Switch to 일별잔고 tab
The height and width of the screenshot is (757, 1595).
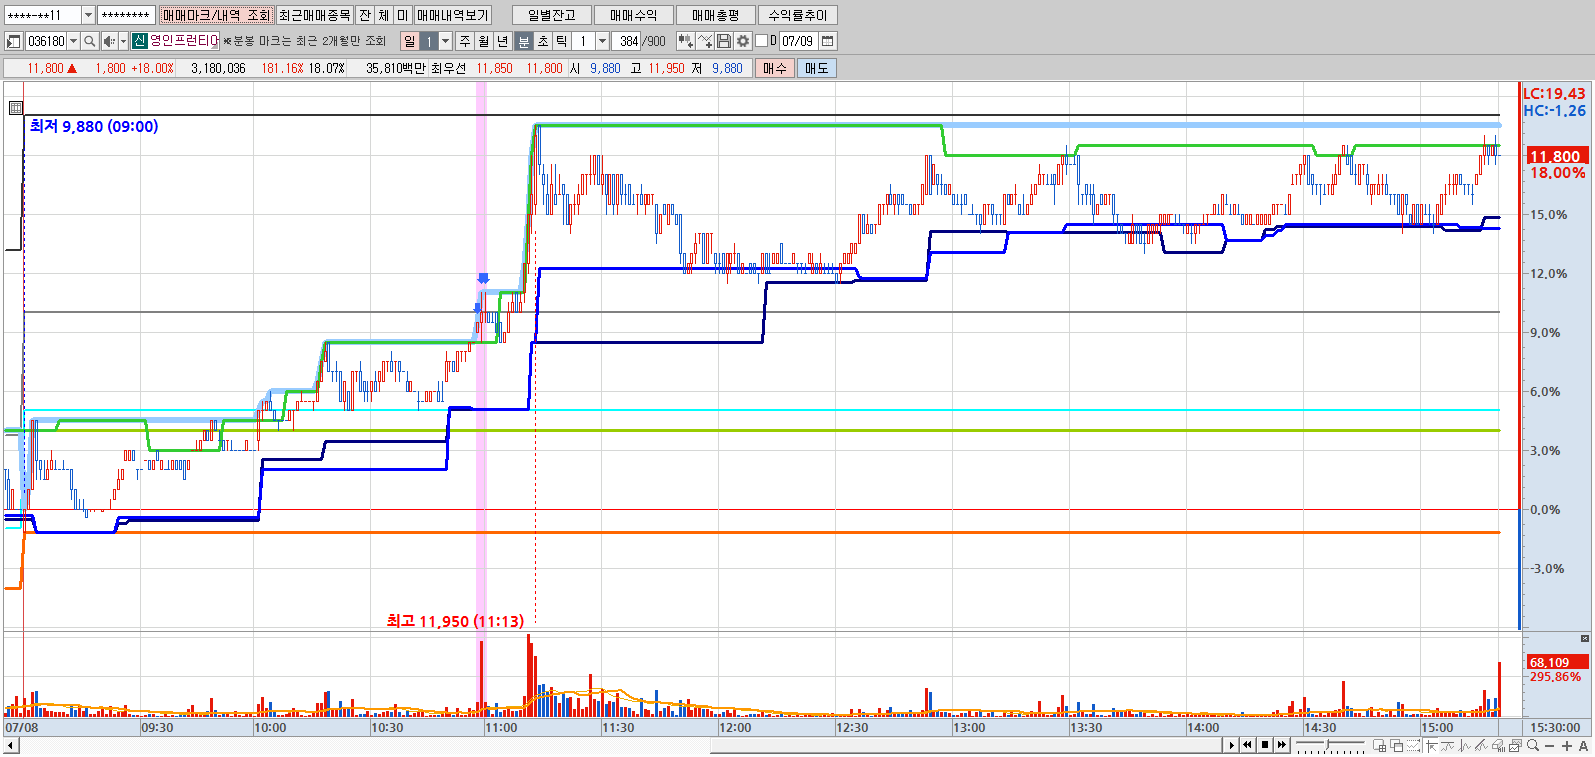[x=551, y=15]
